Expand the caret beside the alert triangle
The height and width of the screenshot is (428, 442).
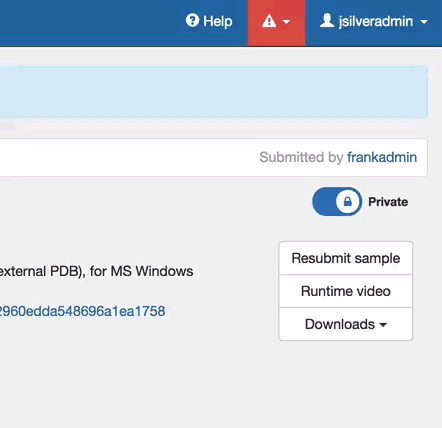pos(286,22)
